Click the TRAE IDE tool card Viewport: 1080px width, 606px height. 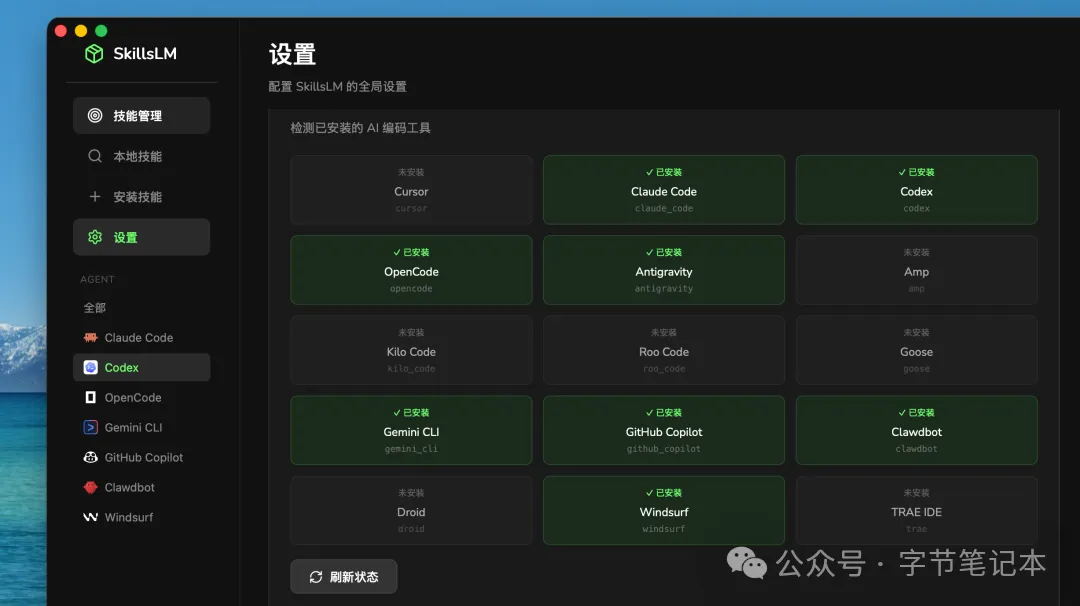click(916, 510)
